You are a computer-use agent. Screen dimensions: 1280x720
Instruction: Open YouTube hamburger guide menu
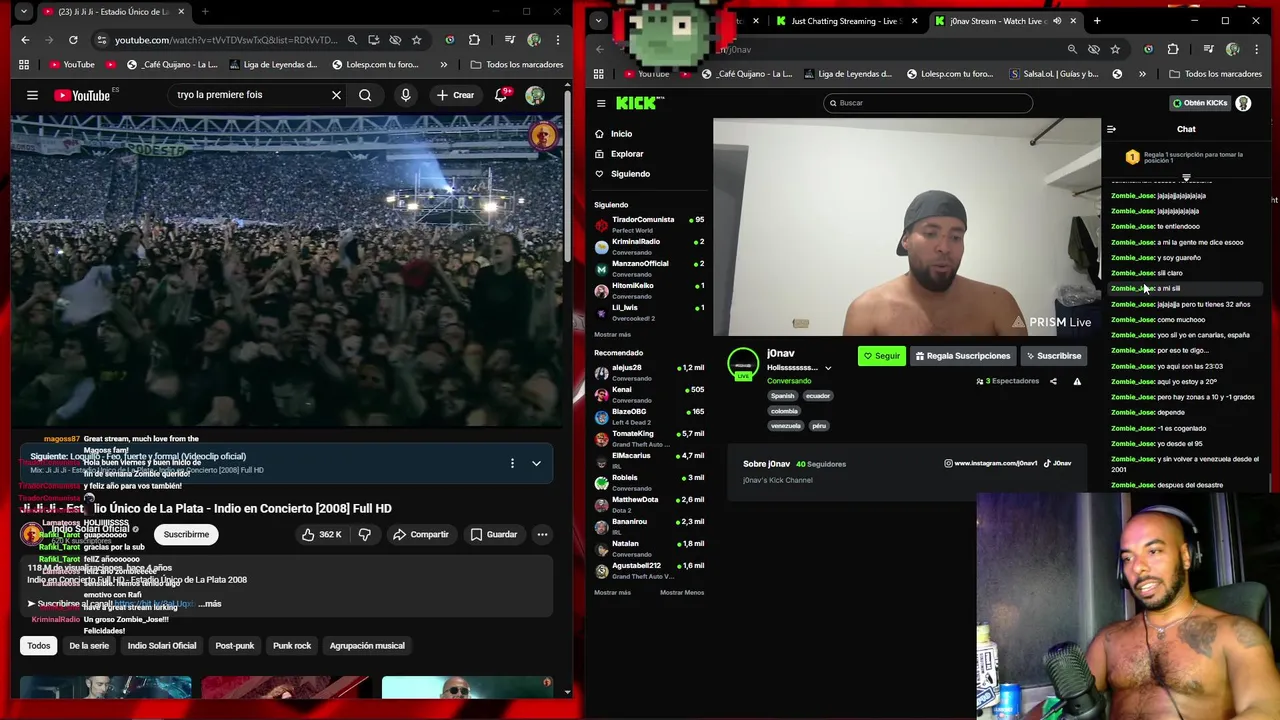pos(32,95)
